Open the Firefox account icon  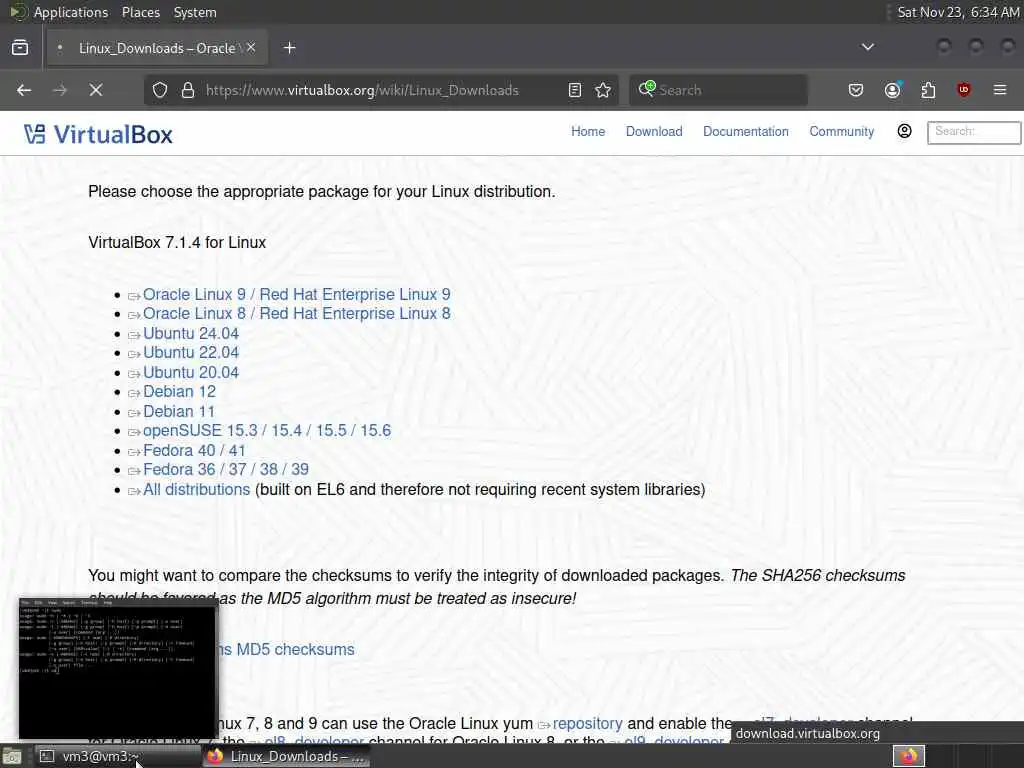pos(893,89)
